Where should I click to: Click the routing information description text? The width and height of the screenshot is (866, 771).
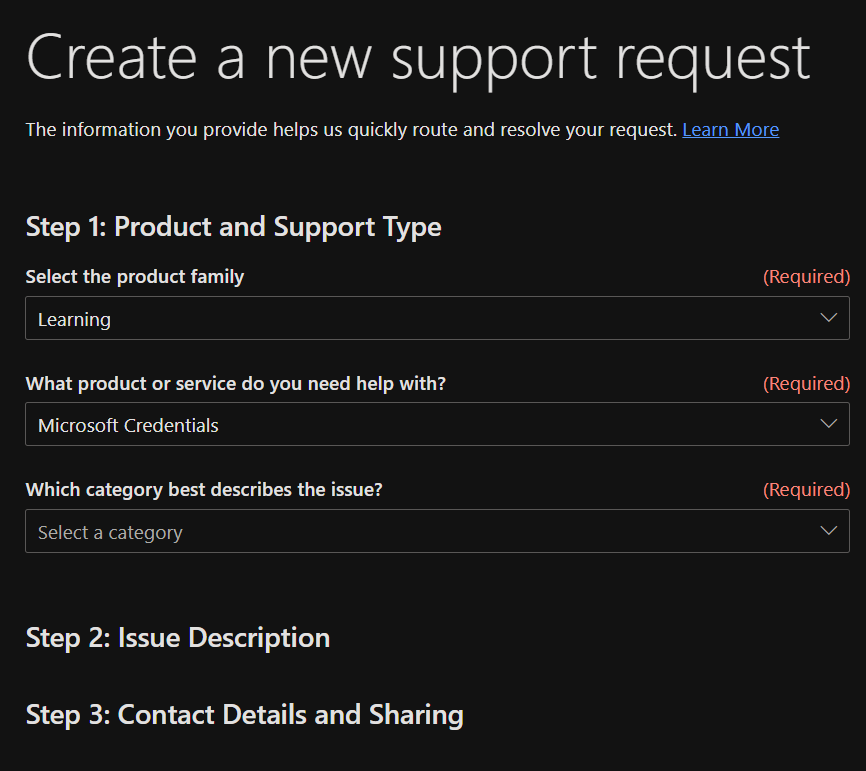pos(351,130)
